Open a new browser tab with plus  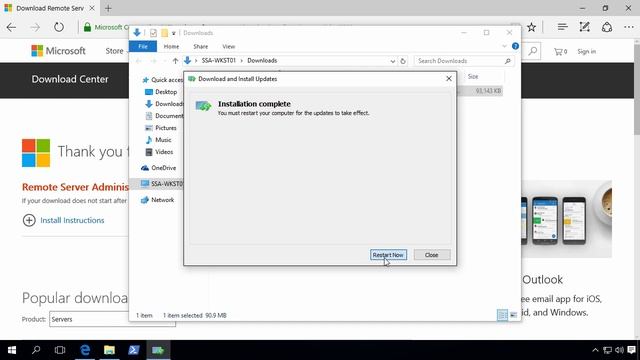point(108,8)
